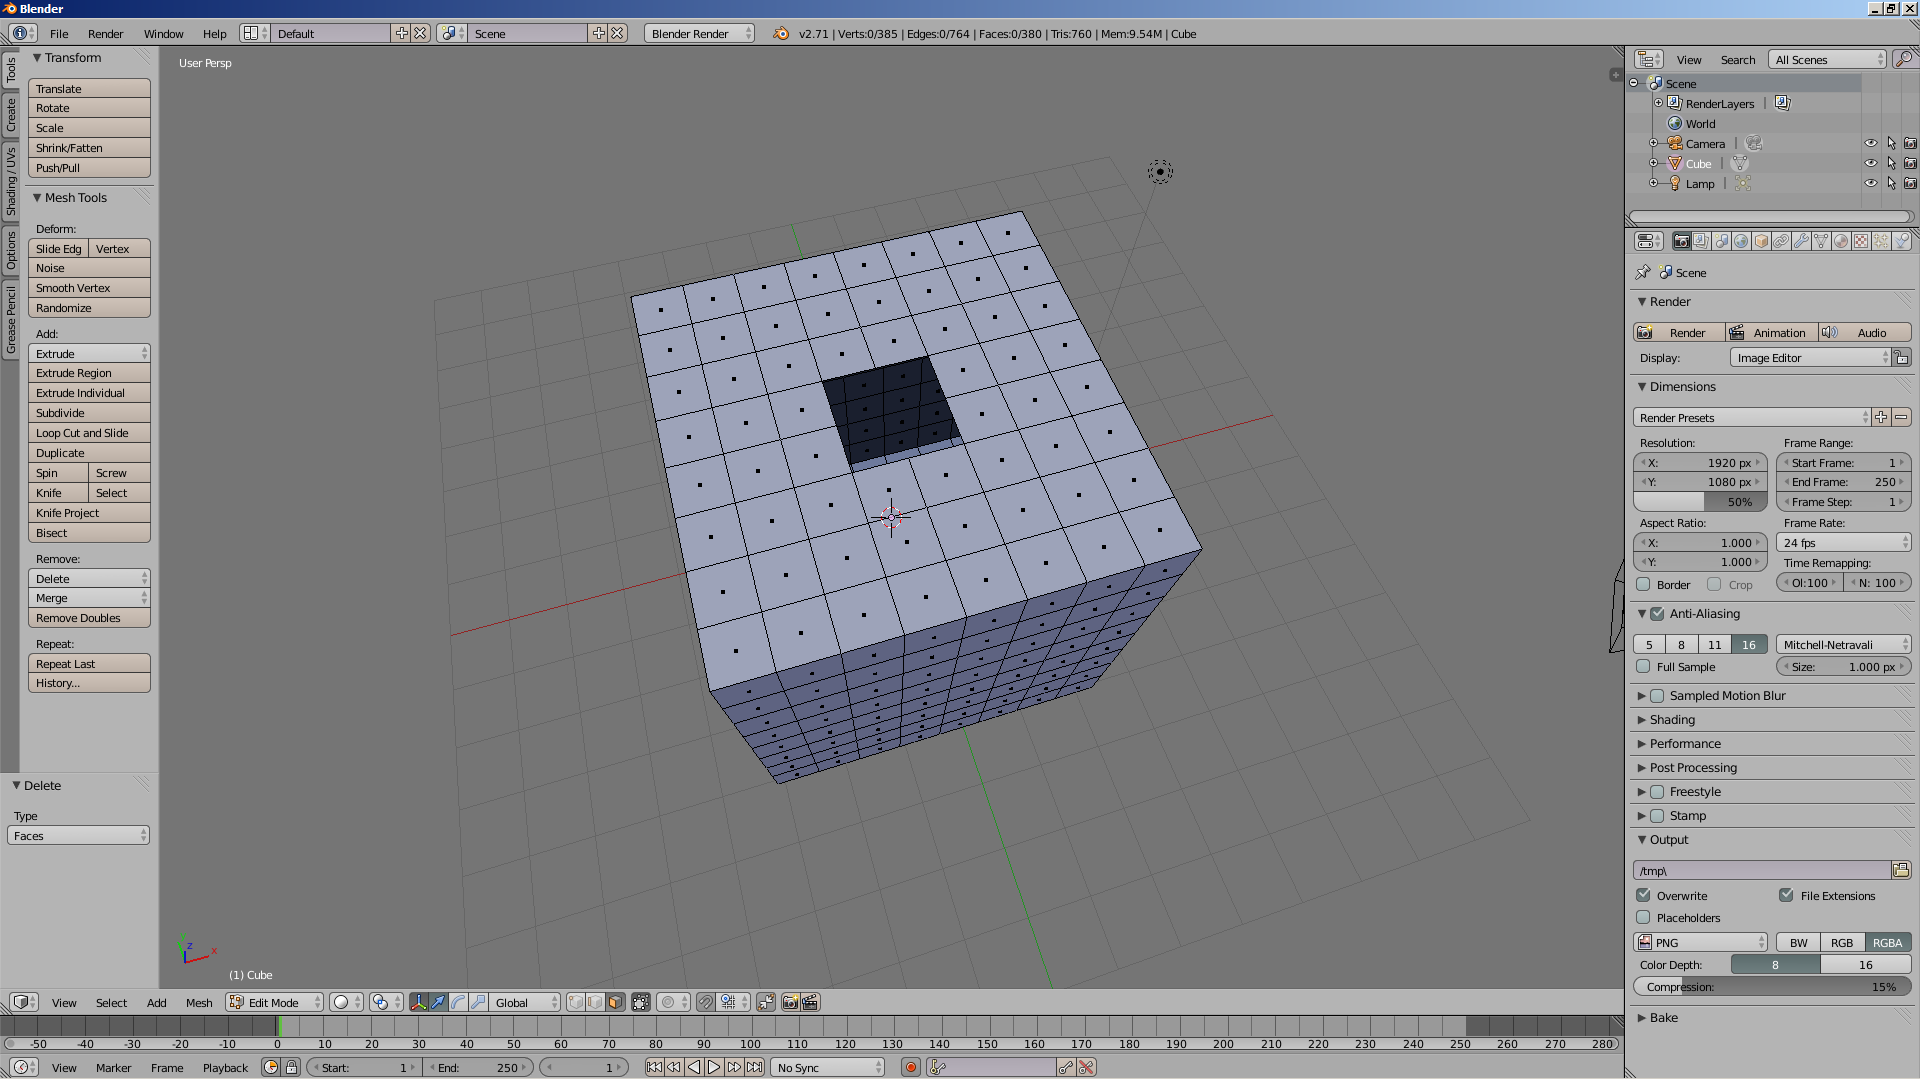Open the Image Editor display dropdown
Screen dimensions: 1920x1080
click(x=1810, y=358)
